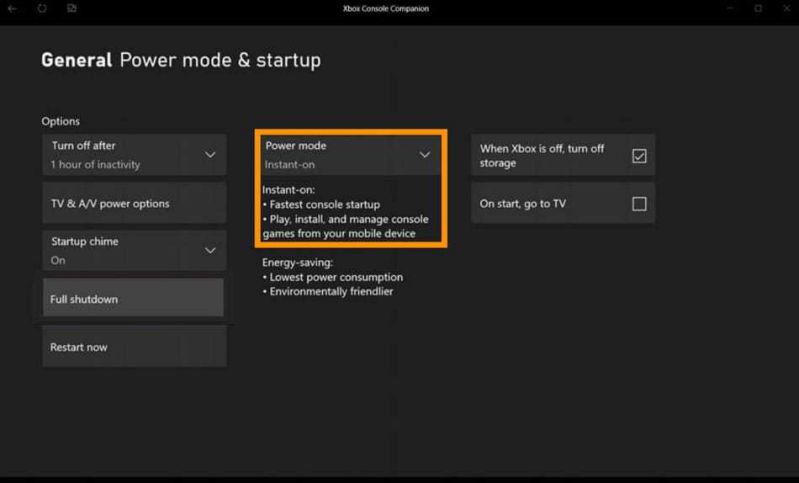
Task: Click the third title bar icon beside refresh
Action: pos(72,8)
